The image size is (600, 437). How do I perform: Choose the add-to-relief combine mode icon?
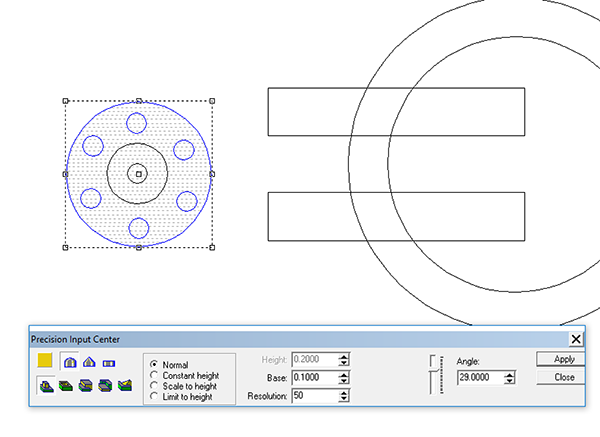tap(46, 386)
